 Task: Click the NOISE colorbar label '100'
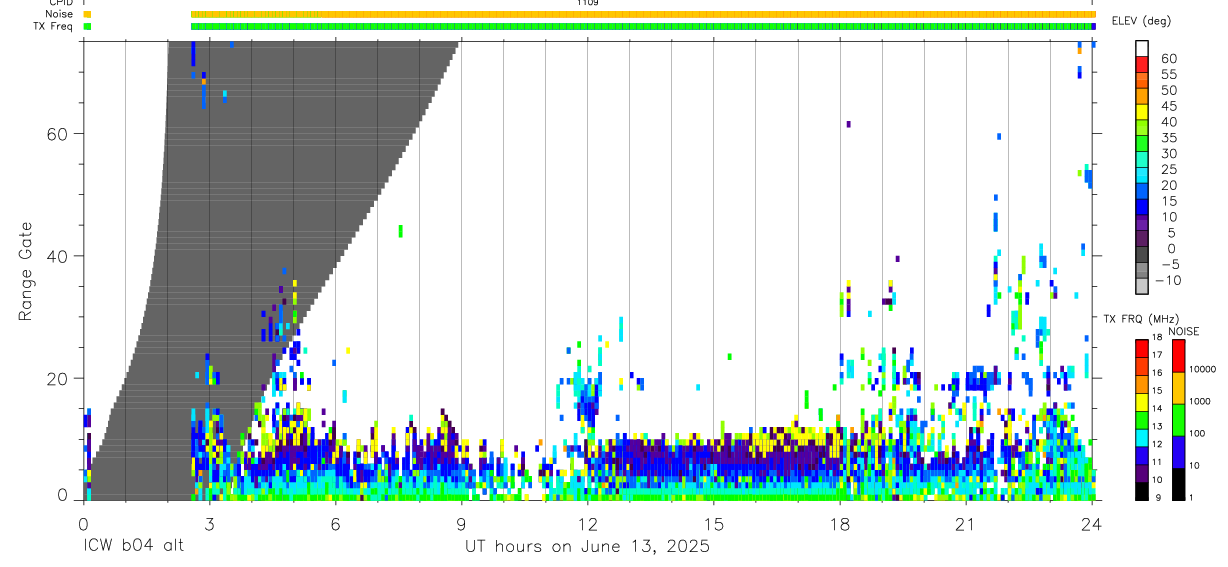(1197, 434)
